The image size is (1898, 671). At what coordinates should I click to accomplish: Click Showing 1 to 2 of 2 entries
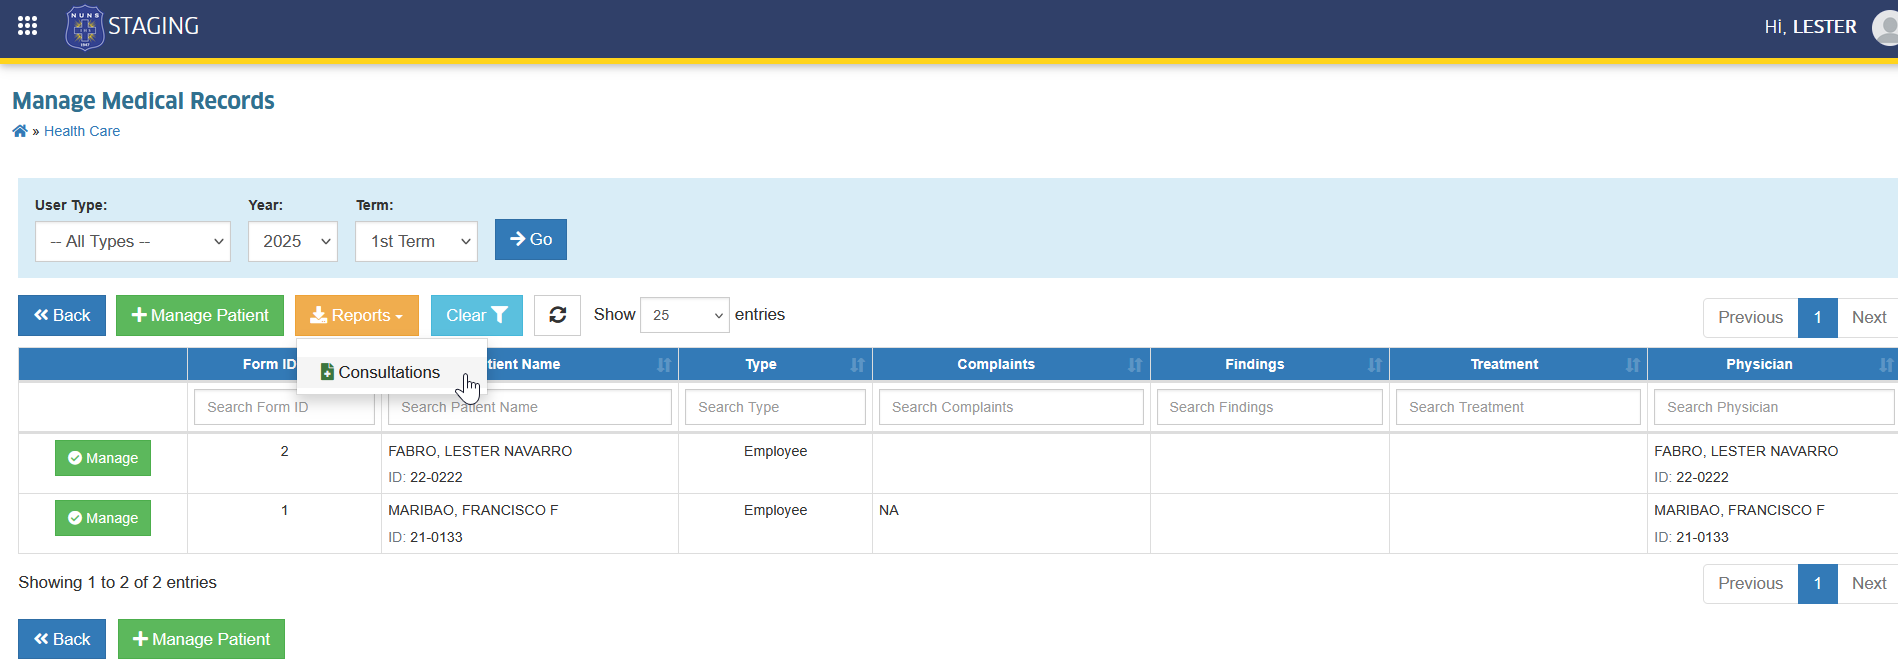pos(117,582)
